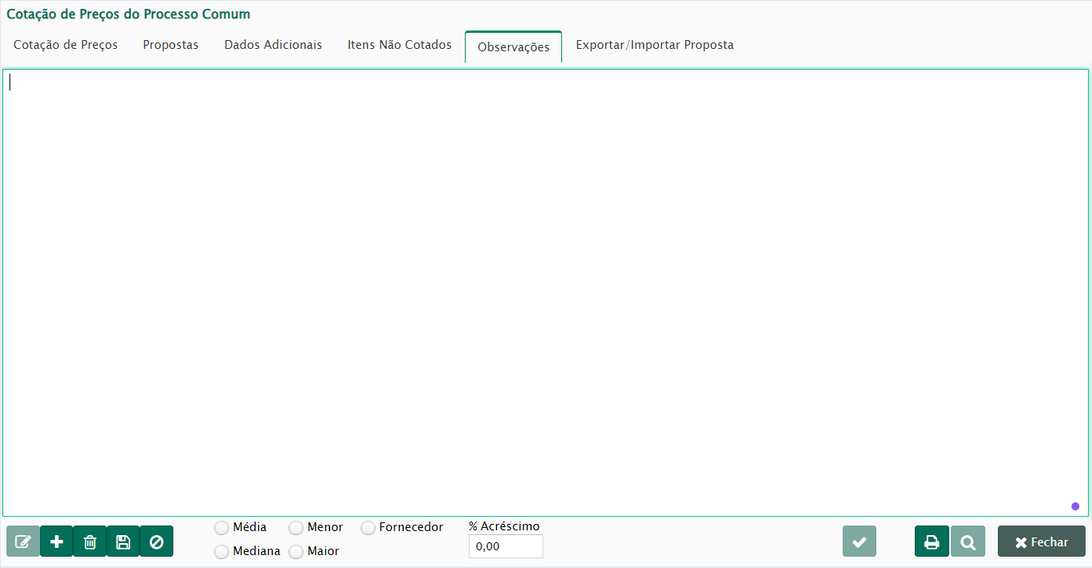Open the Propostas tab

click(x=170, y=45)
